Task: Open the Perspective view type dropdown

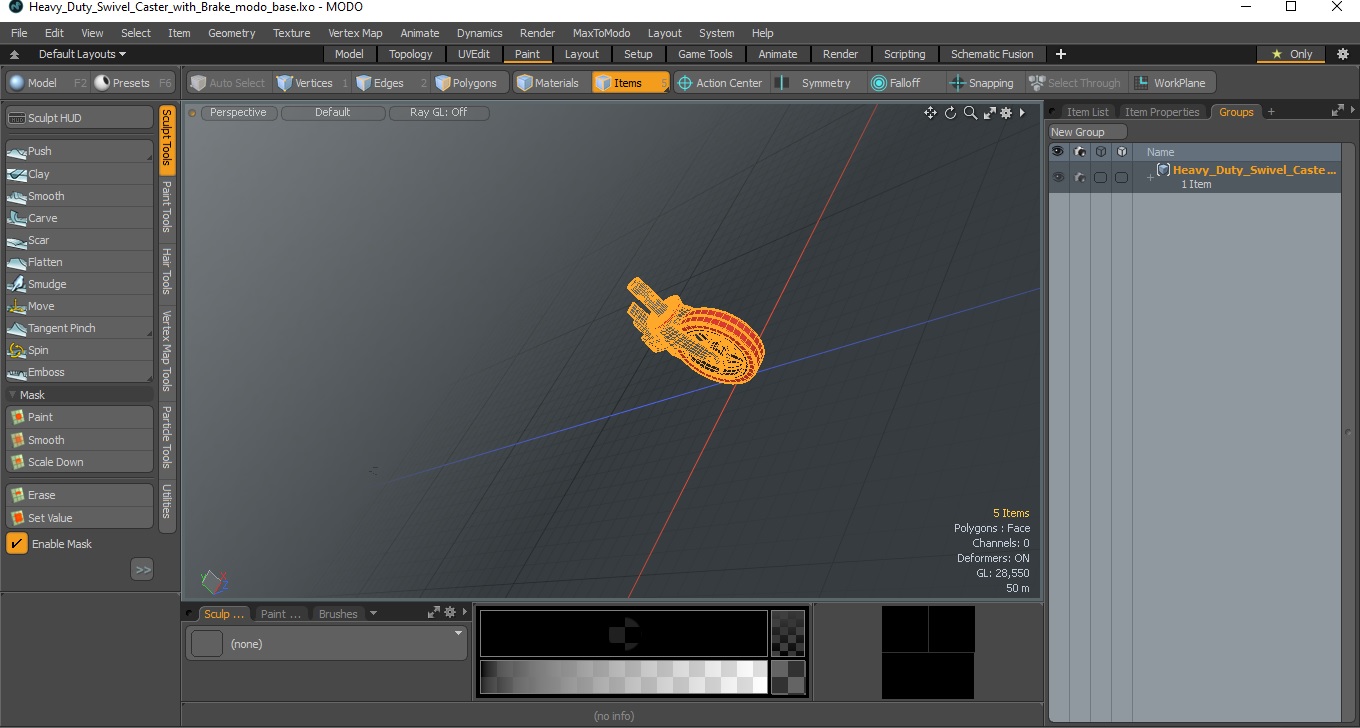Action: (x=239, y=113)
